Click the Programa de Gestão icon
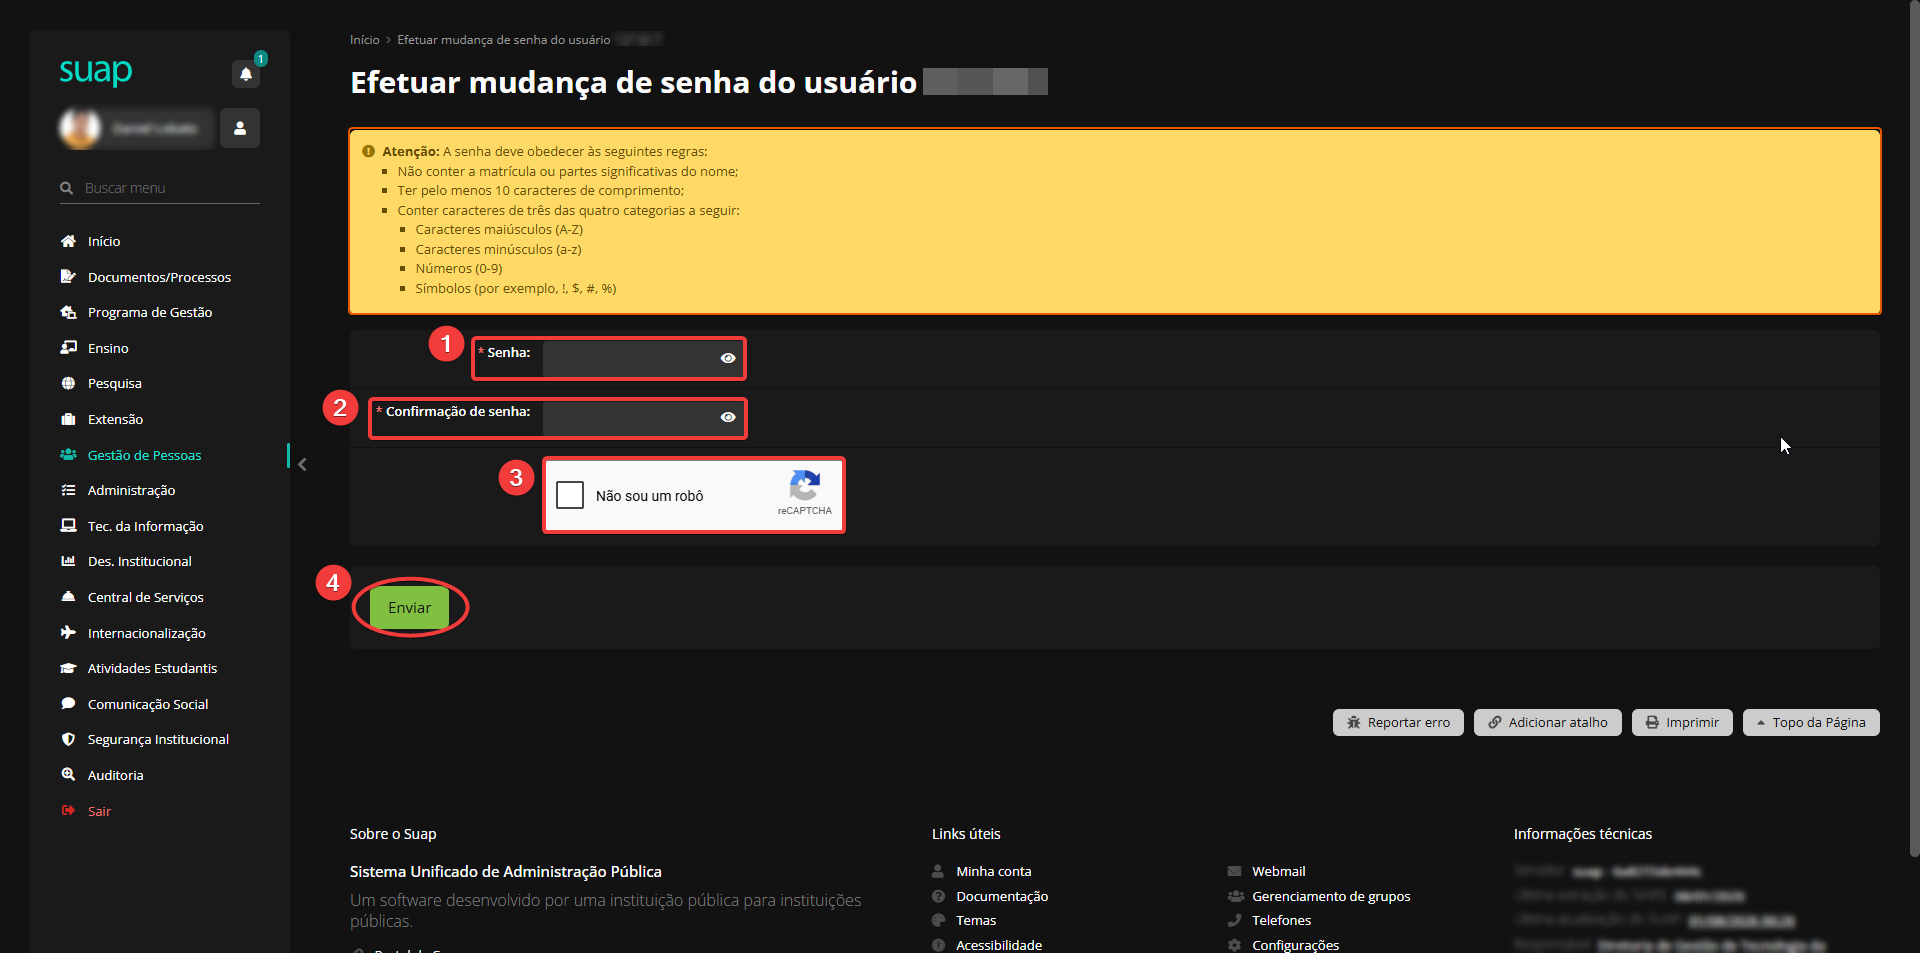Viewport: 1920px width, 953px height. pyautogui.click(x=68, y=312)
